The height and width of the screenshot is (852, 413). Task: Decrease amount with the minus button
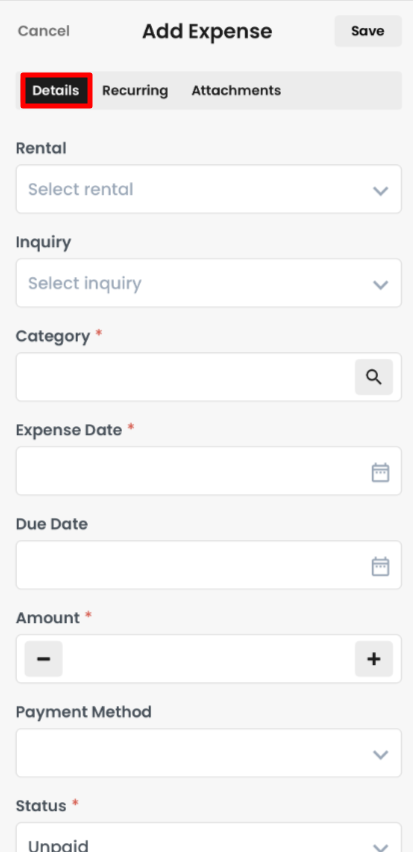[x=43, y=659]
